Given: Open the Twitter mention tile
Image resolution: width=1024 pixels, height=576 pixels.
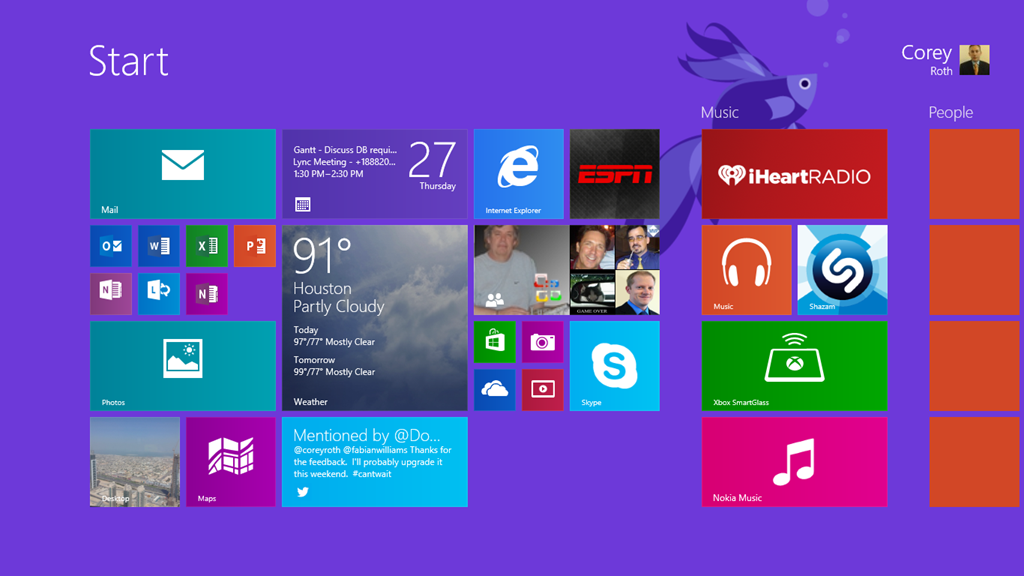Looking at the screenshot, I should coord(375,462).
